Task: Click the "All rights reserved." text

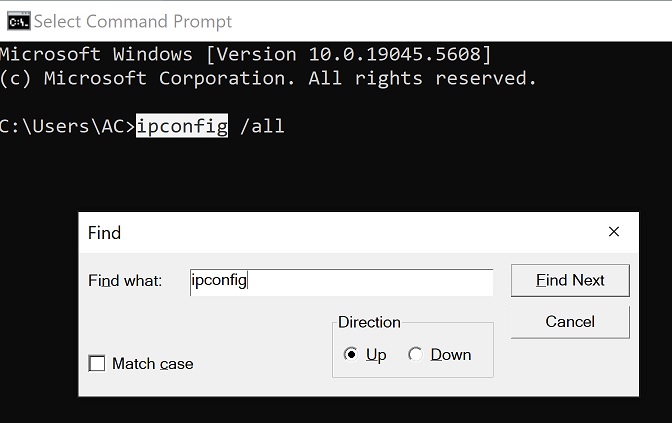Action: pos(422,78)
